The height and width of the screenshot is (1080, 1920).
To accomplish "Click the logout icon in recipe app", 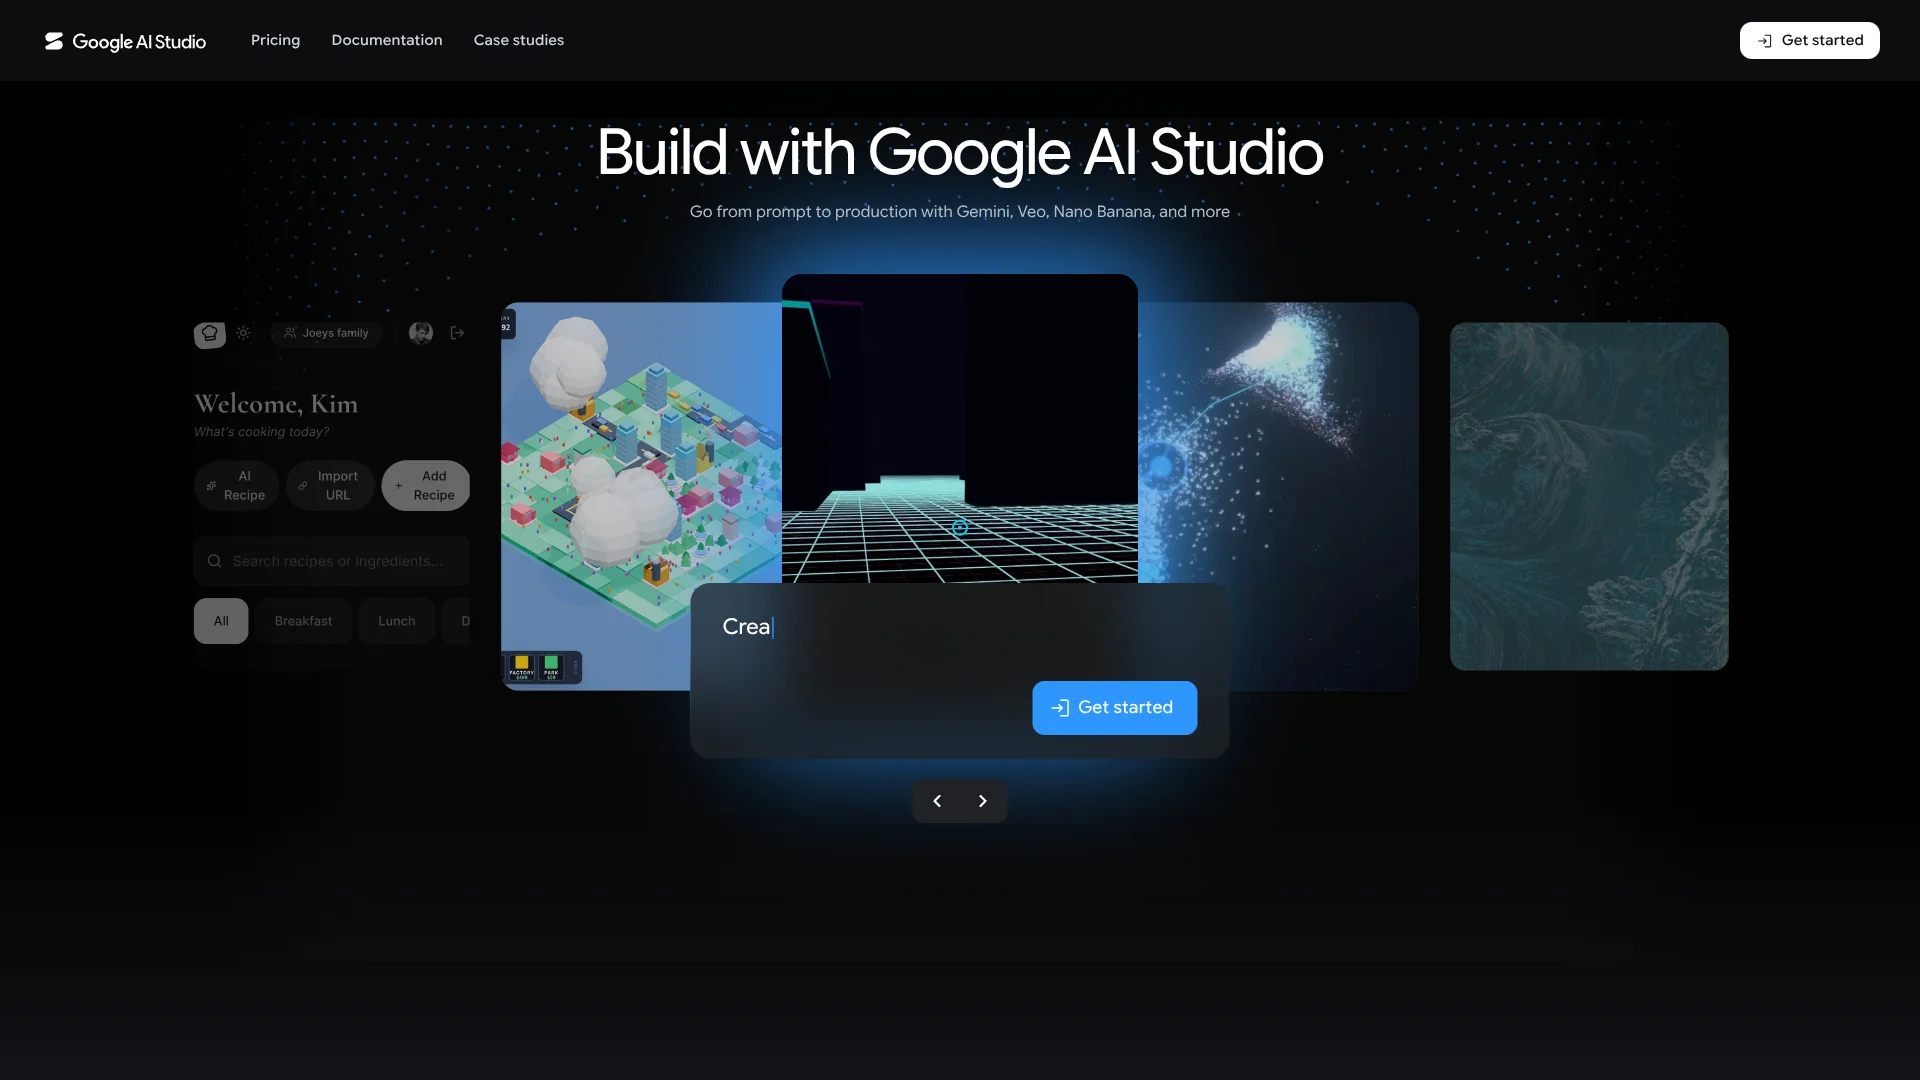I will 457,333.
